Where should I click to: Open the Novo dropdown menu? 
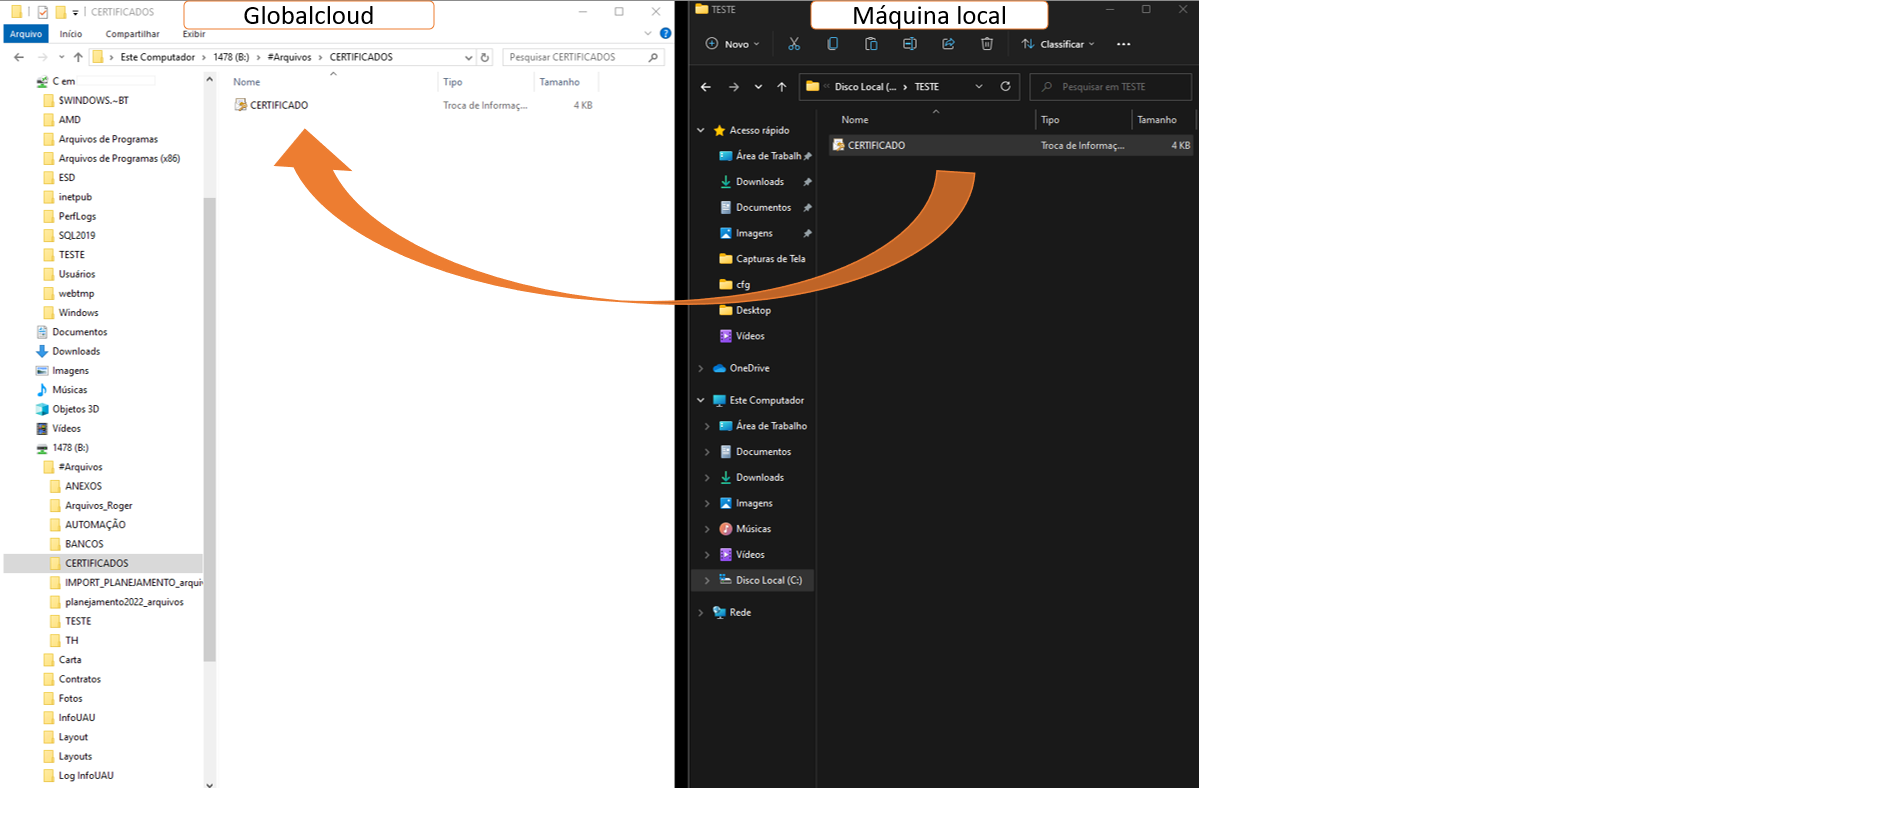733,44
